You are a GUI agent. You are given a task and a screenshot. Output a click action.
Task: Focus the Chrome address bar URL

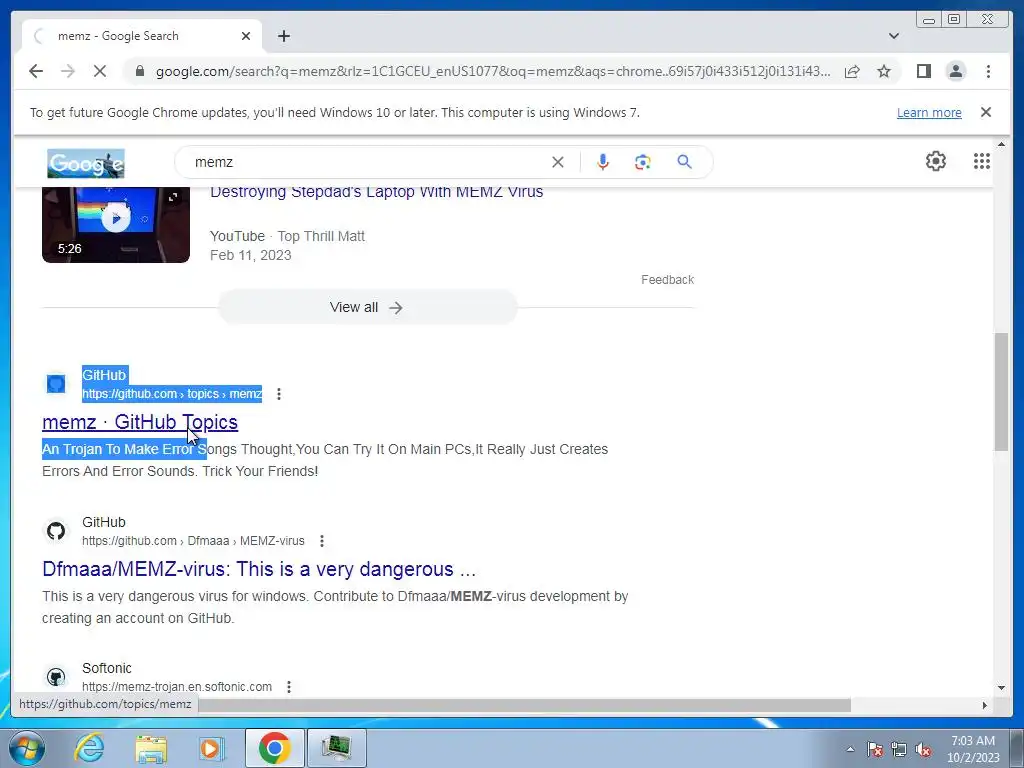(x=493, y=71)
